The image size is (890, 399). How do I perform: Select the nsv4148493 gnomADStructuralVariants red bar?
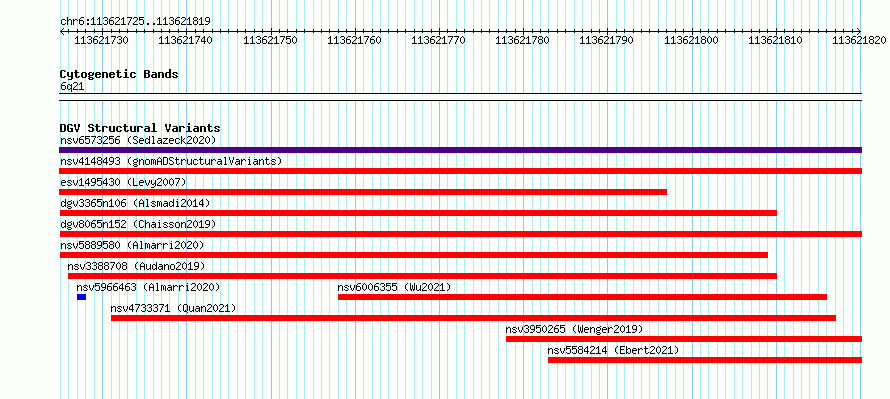460,171
